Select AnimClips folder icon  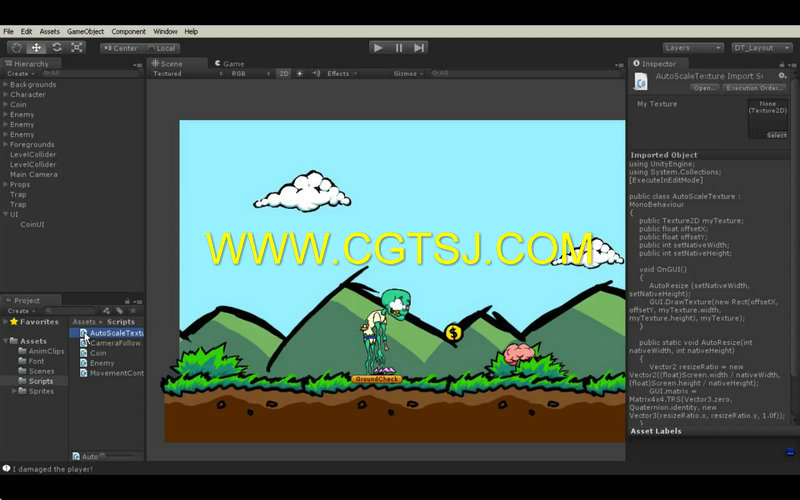coord(22,351)
